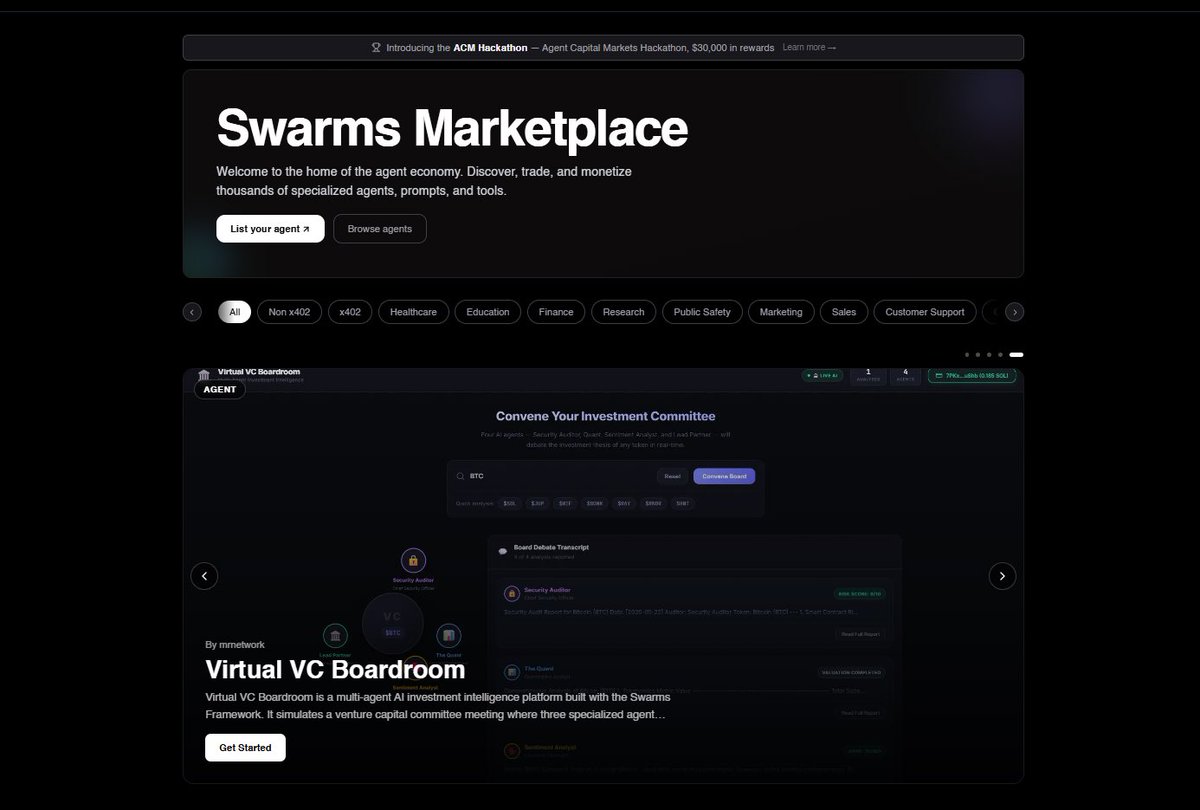
Task: Open the Virtual VC Boardroom featured title
Action: point(335,669)
